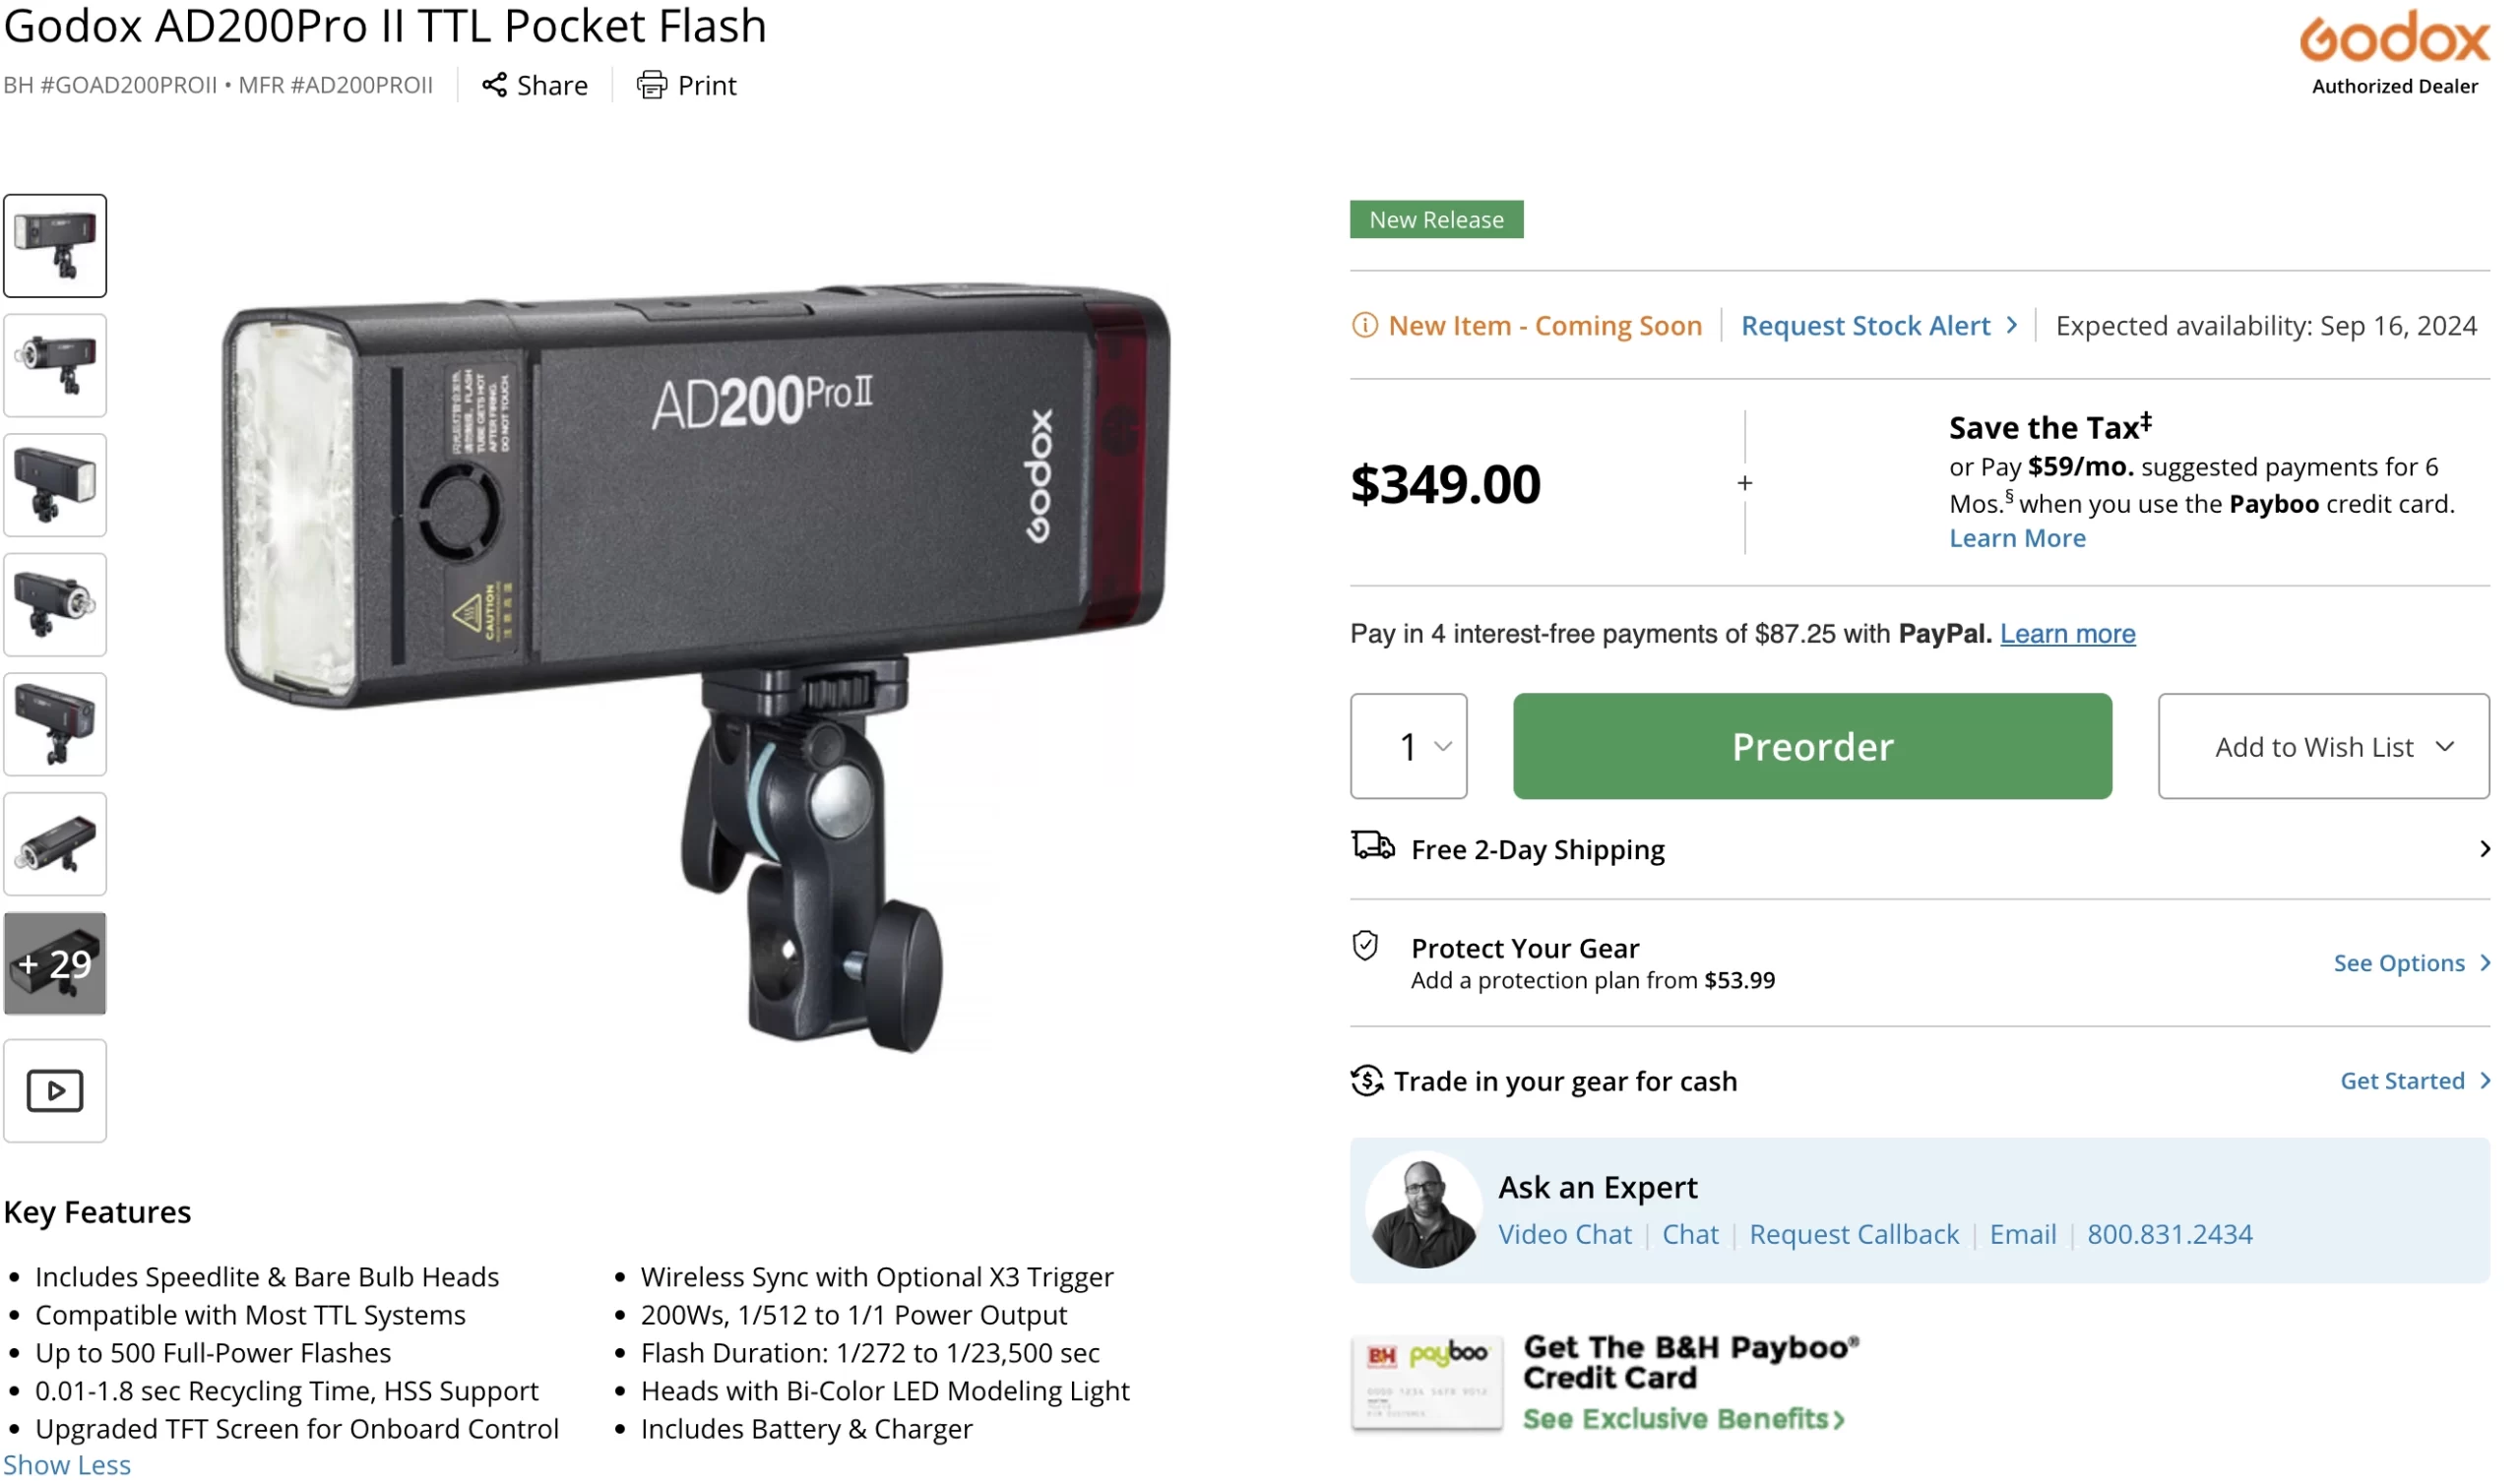Click the Share icon

click(x=494, y=85)
